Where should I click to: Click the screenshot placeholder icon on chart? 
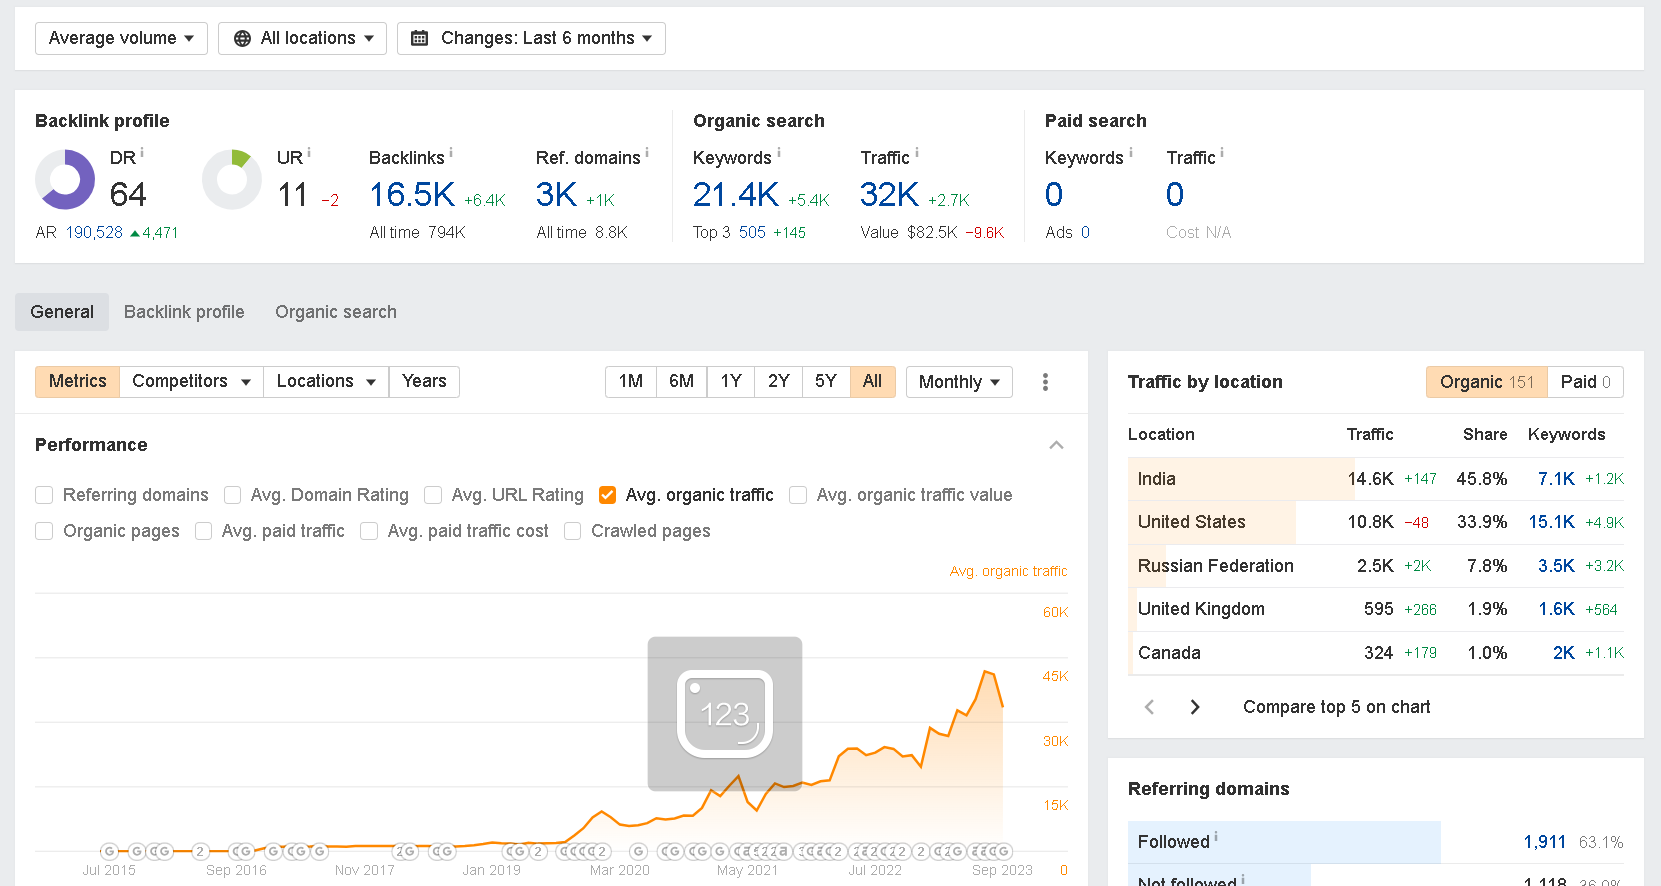(724, 713)
